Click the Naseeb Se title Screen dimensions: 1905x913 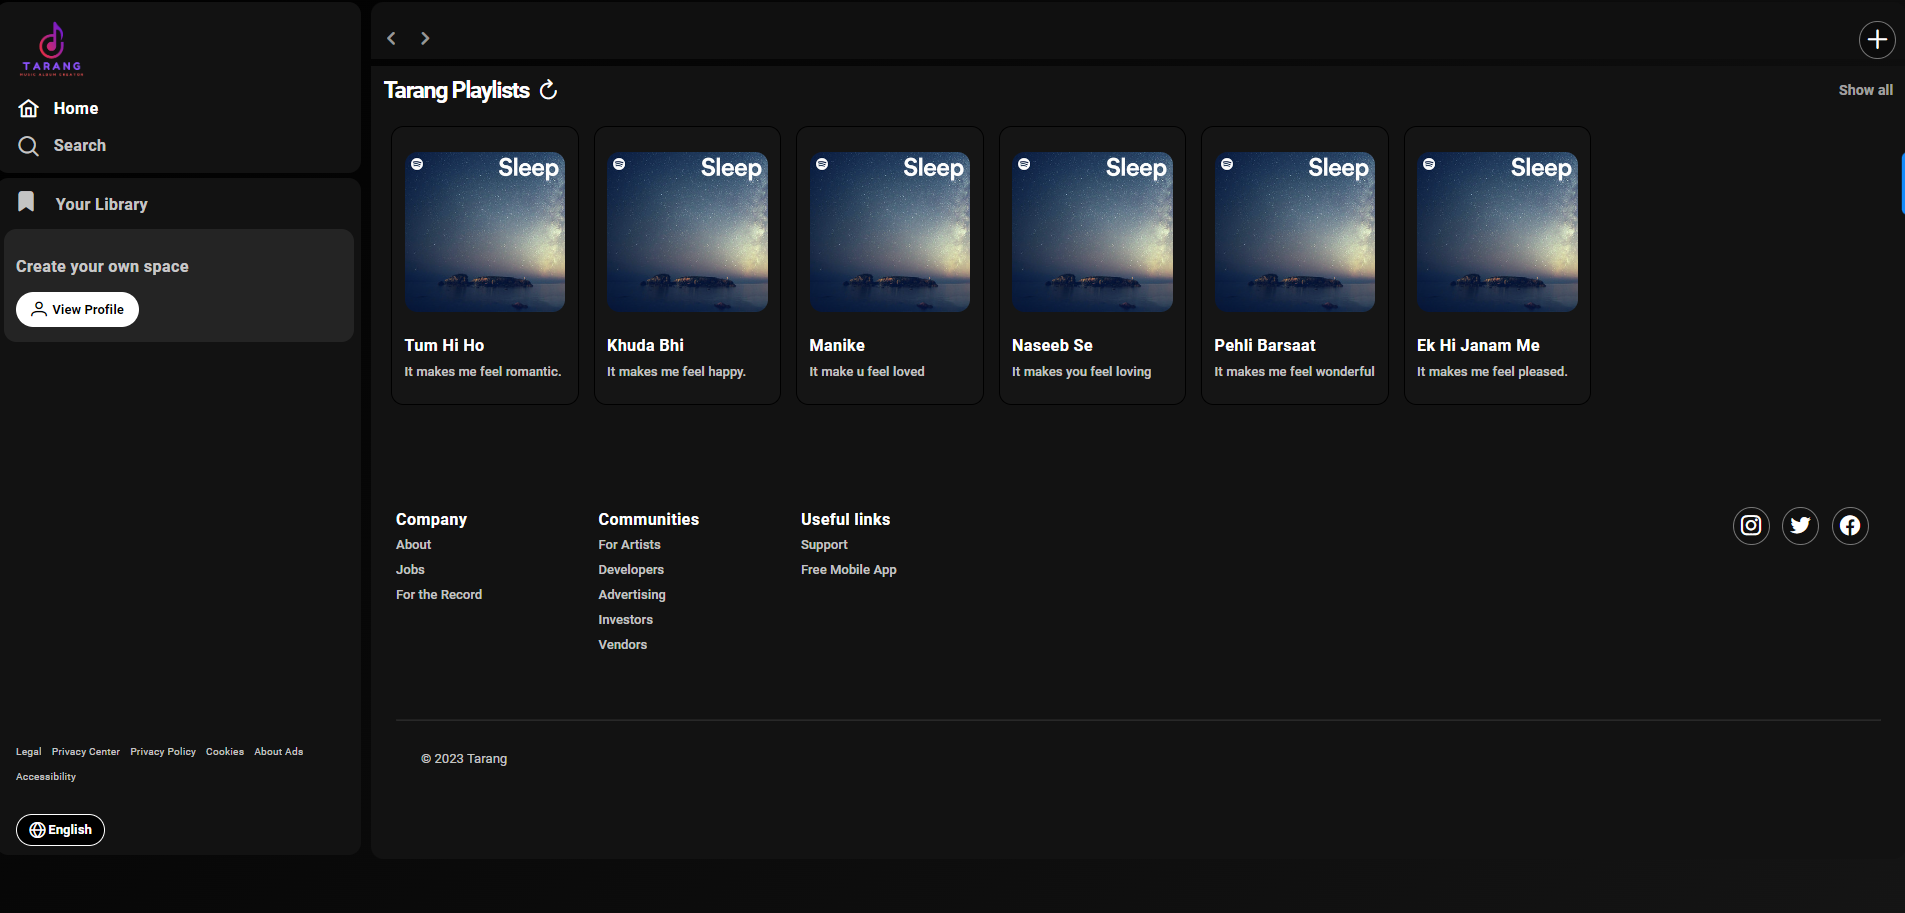(1052, 345)
